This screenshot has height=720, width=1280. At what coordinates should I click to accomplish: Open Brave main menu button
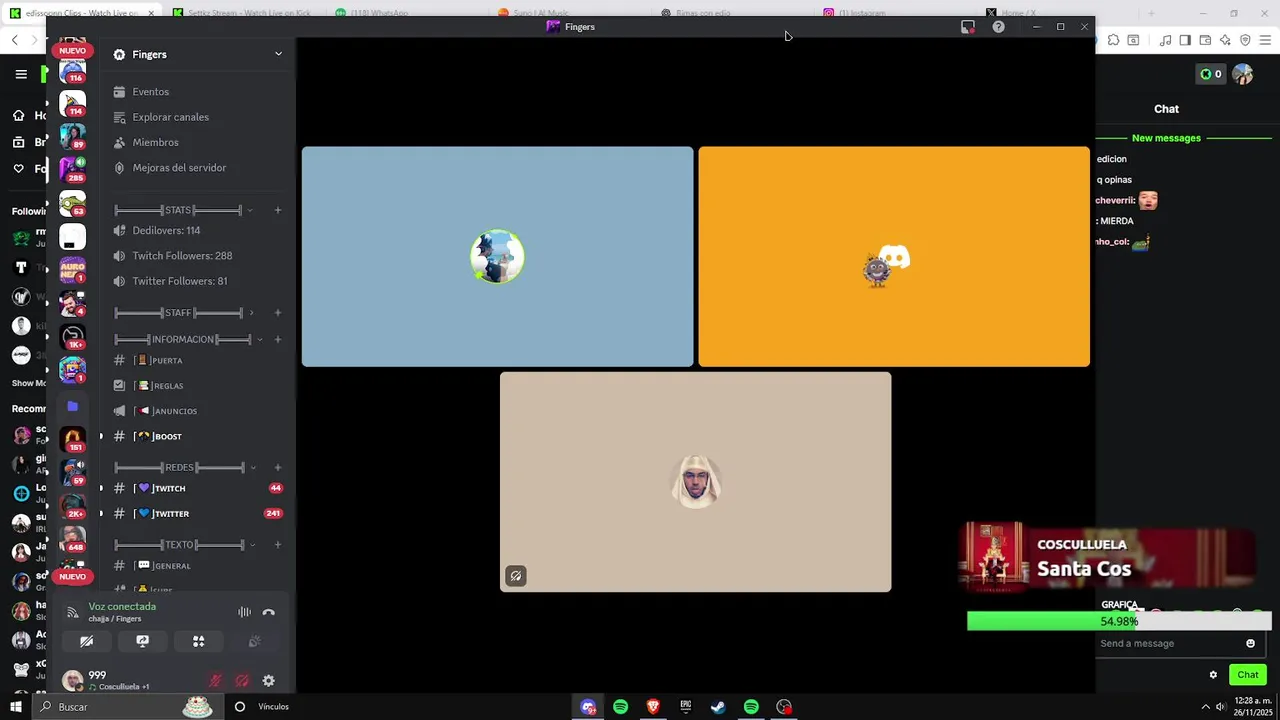coord(1265,40)
